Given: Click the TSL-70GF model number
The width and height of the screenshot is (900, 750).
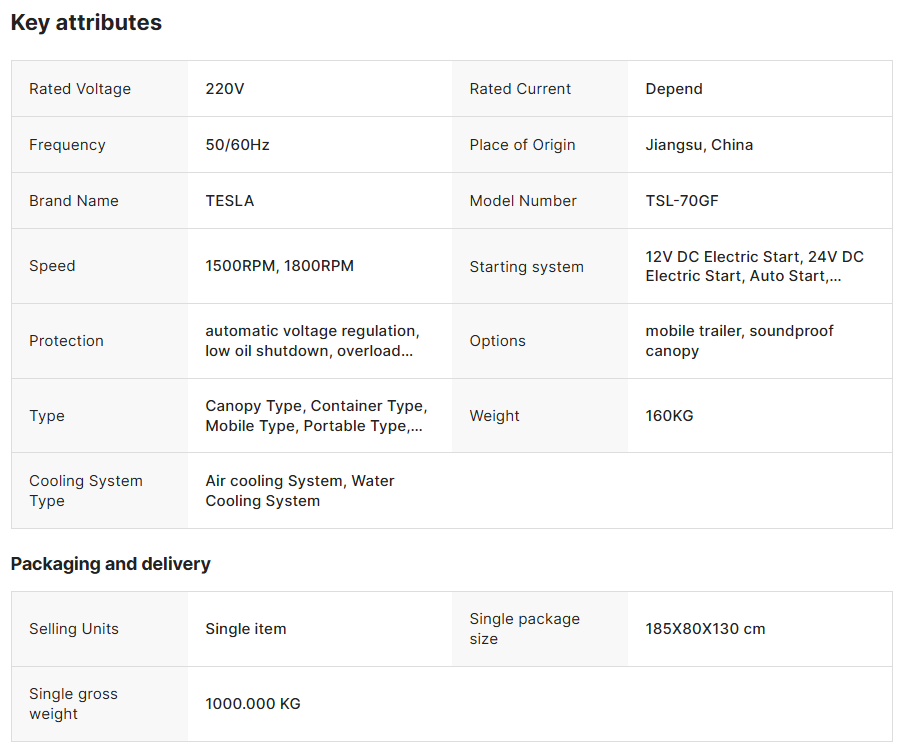Looking at the screenshot, I should click(x=681, y=201).
